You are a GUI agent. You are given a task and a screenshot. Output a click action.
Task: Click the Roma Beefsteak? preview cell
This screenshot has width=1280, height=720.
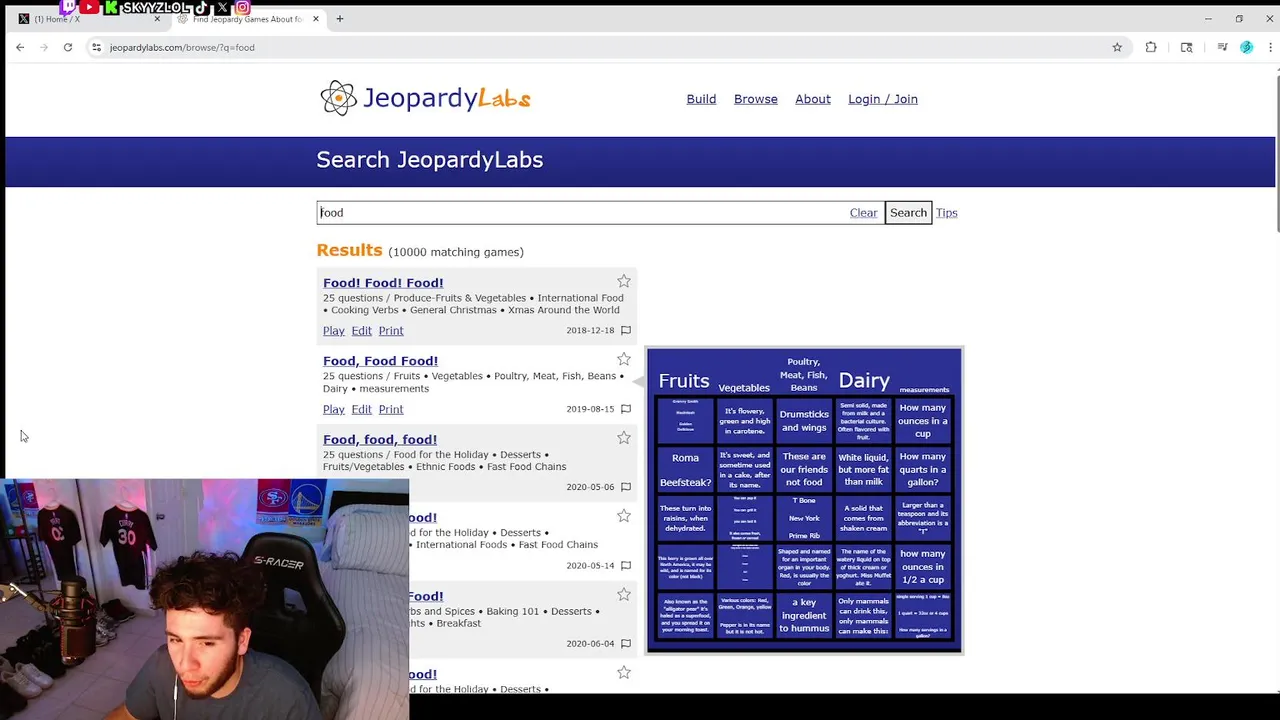[x=685, y=470]
